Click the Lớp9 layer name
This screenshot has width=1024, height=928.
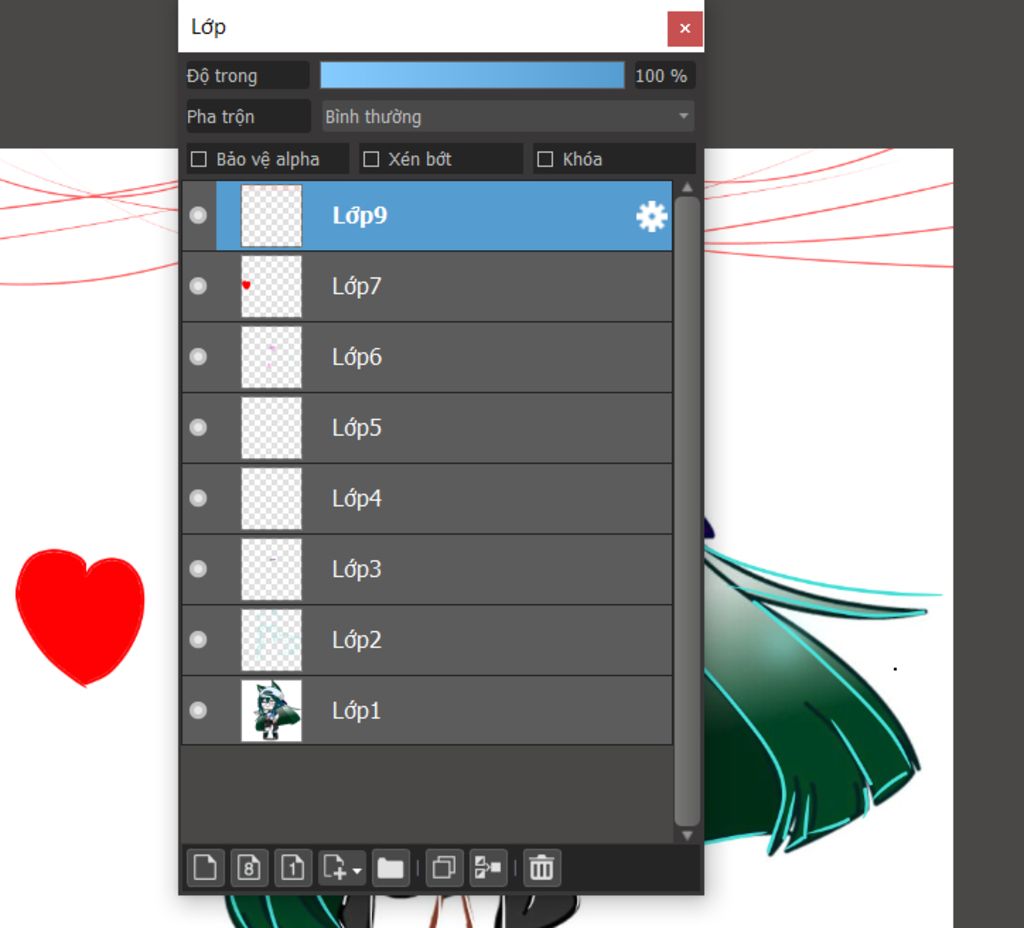point(360,216)
